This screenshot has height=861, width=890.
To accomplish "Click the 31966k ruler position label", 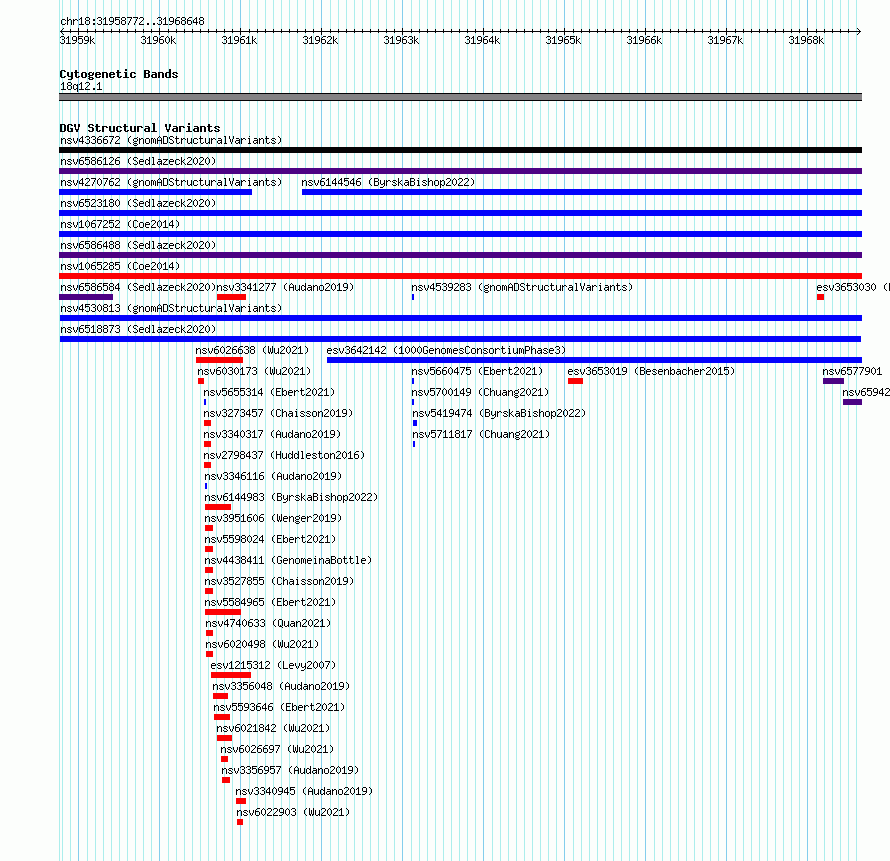I will pos(644,40).
